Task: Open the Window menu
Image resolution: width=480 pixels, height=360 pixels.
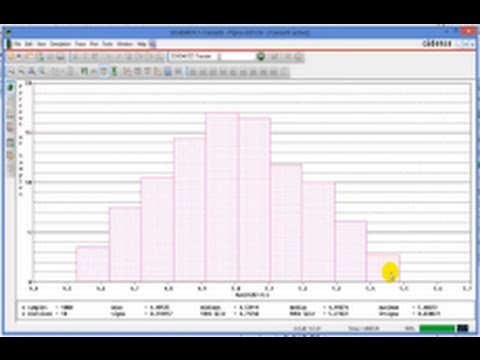Action: pyautogui.click(x=125, y=44)
